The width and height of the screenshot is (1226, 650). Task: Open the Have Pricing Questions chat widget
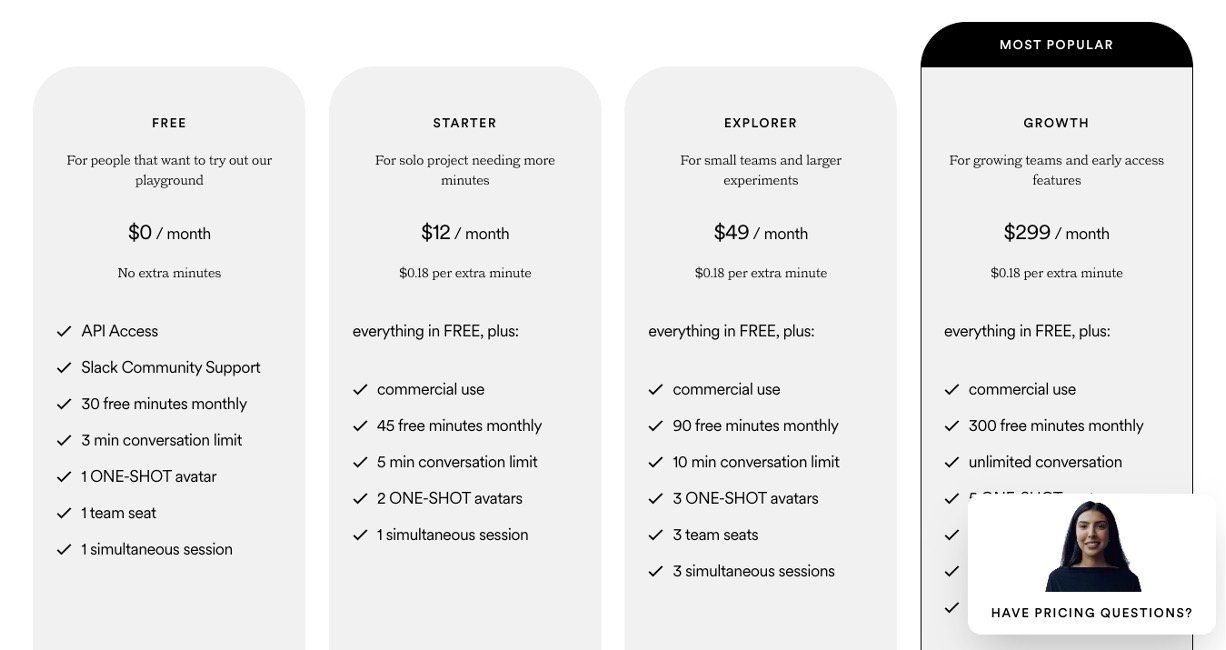pos(1091,613)
